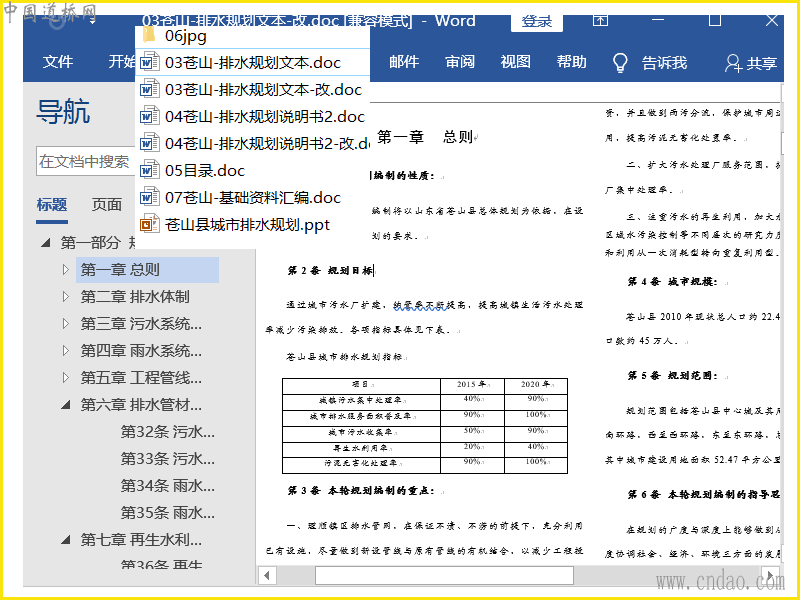Open the 文件 menu
This screenshot has width=800, height=600.
pyautogui.click(x=58, y=62)
